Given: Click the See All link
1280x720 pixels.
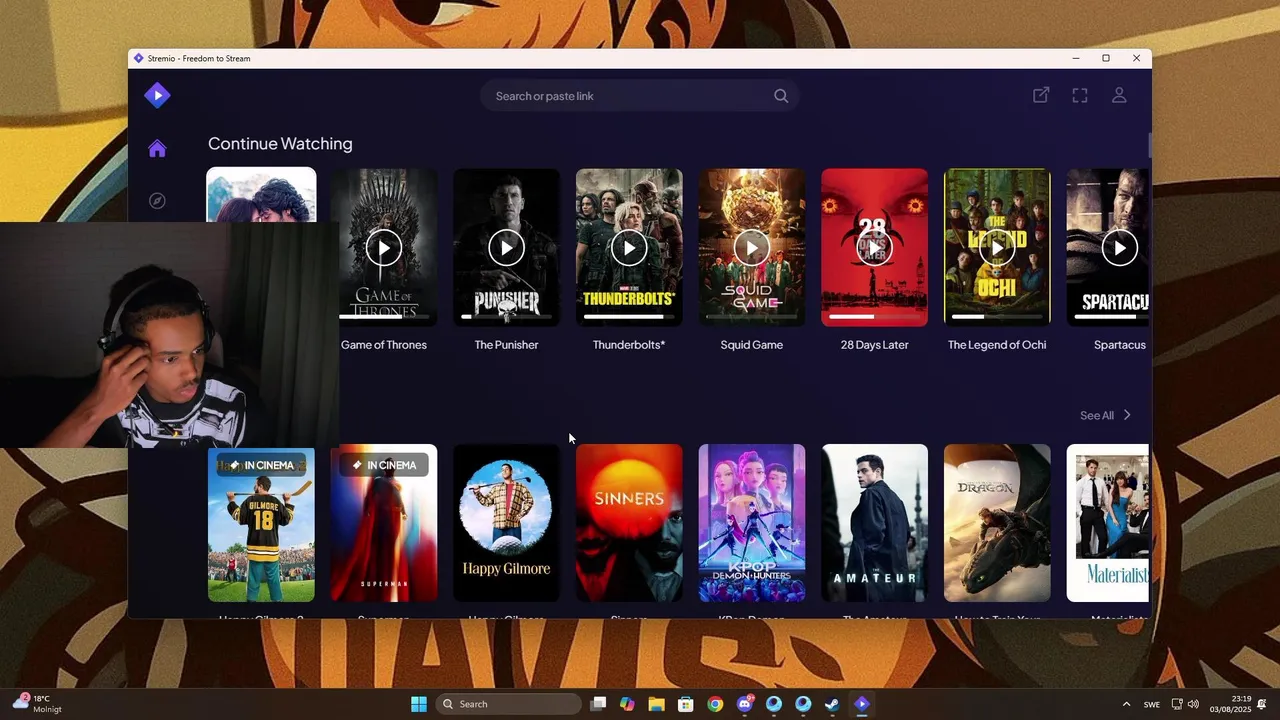Looking at the screenshot, I should [1096, 415].
